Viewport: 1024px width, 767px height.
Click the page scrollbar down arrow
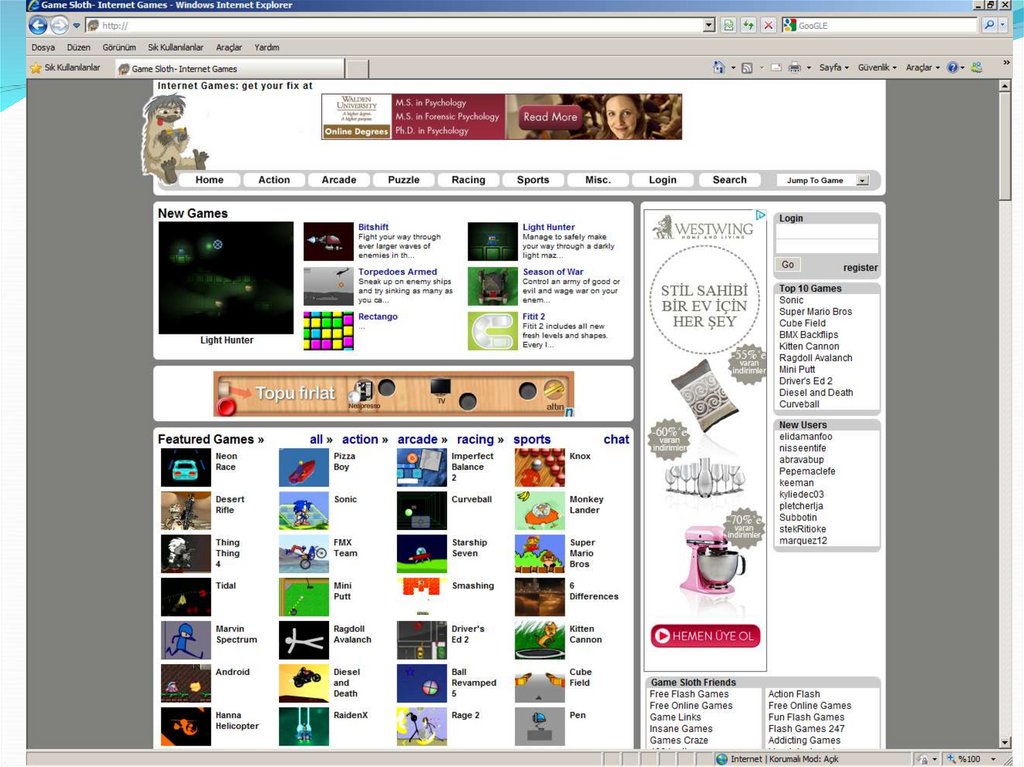click(1006, 742)
